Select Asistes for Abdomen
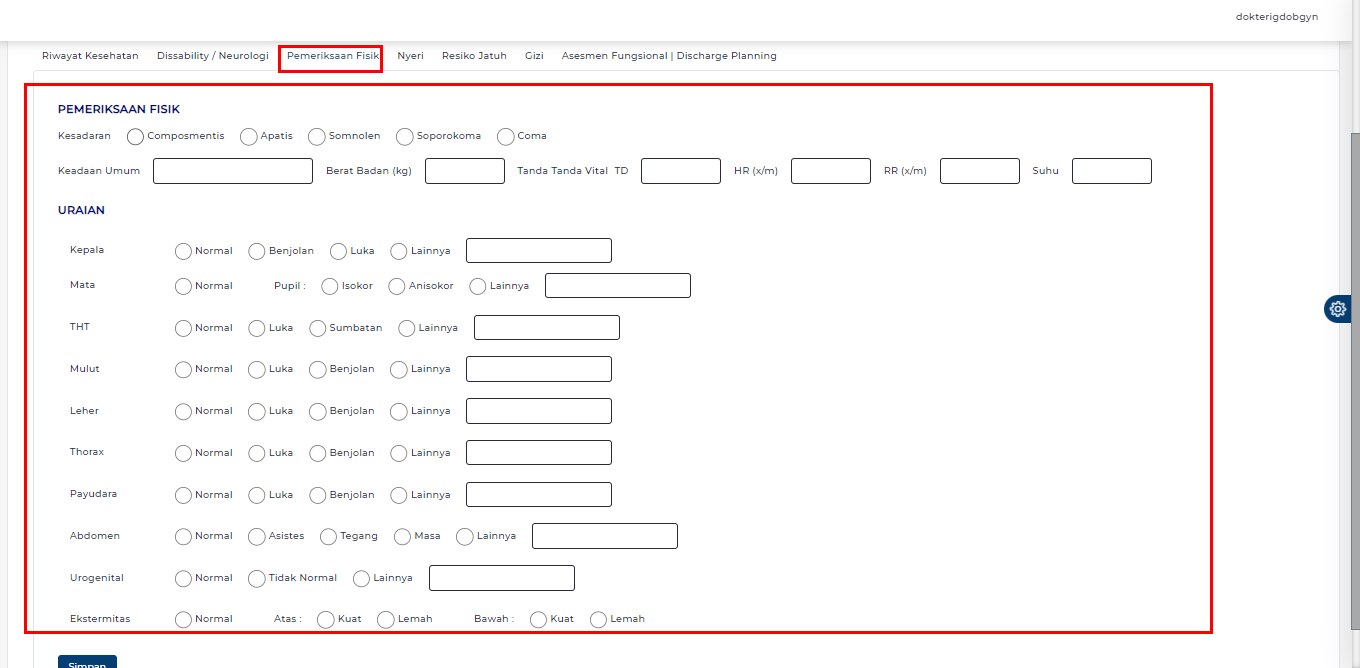Viewport: 1360px width, 668px height. click(257, 536)
